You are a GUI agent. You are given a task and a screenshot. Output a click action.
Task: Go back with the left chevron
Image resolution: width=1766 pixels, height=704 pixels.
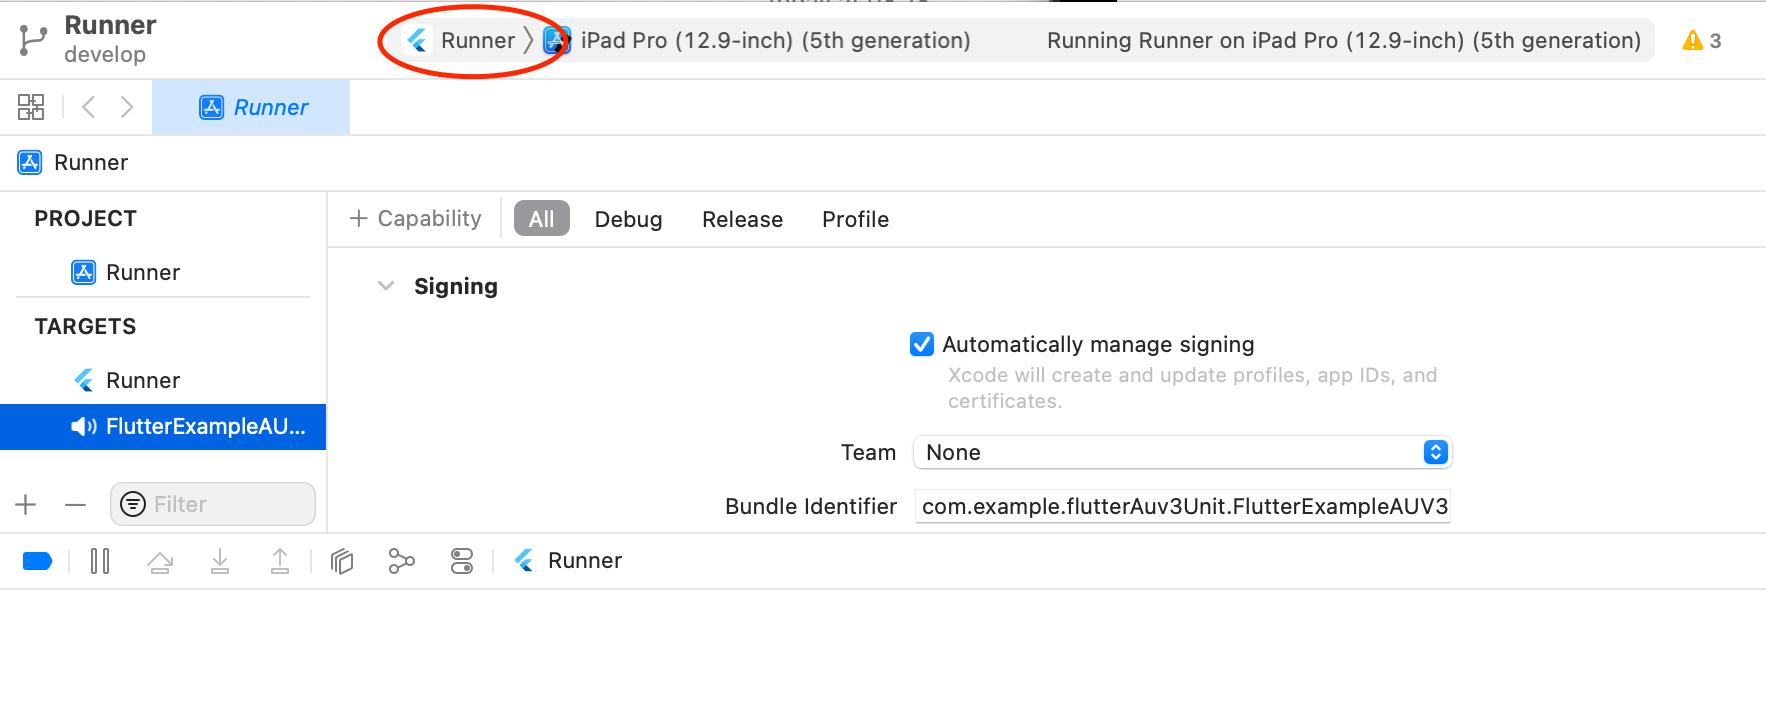pos(88,107)
